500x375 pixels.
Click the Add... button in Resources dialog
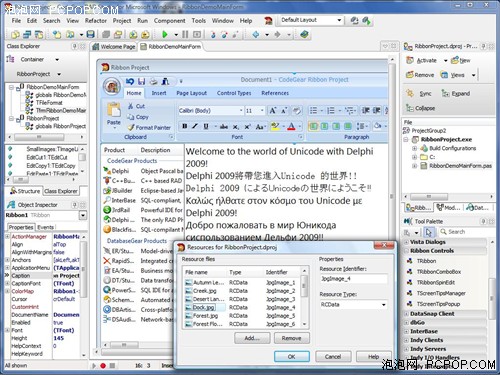pos(252,338)
